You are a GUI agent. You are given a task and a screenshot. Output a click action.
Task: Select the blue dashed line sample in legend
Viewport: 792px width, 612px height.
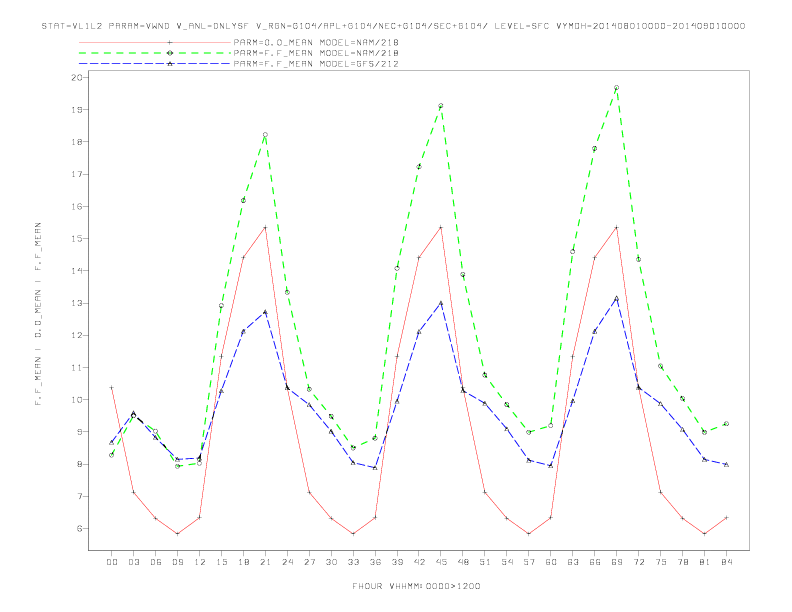(155, 64)
